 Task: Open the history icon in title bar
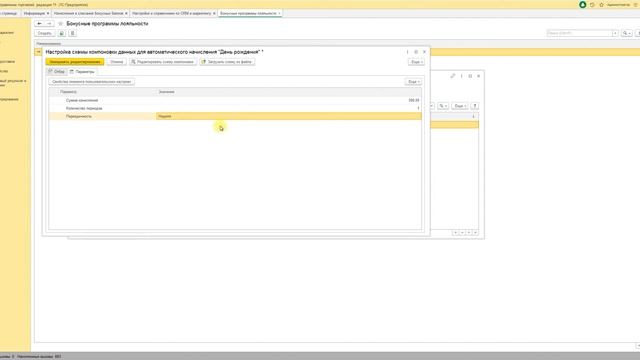point(592,5)
